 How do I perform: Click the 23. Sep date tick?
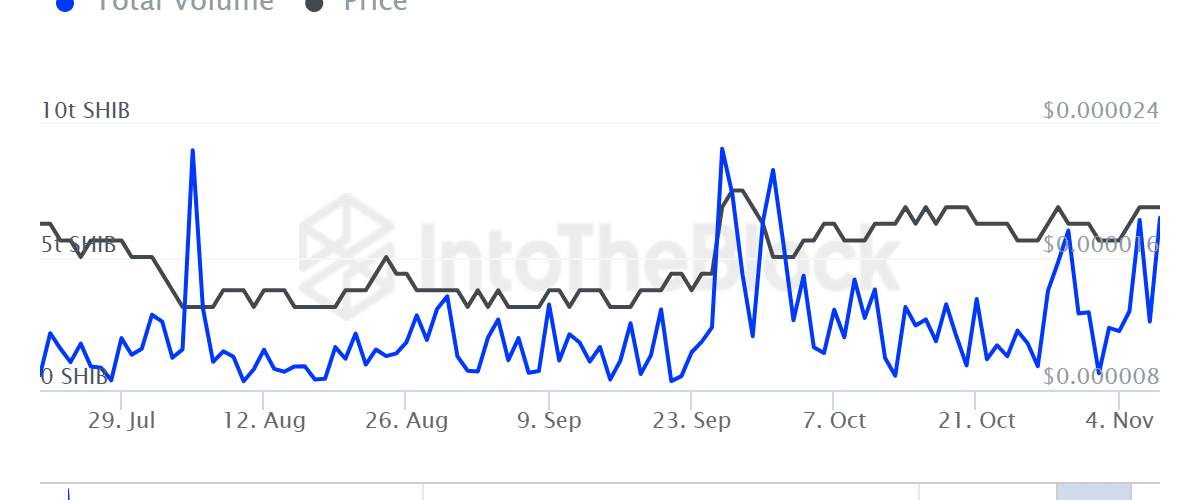click(689, 421)
